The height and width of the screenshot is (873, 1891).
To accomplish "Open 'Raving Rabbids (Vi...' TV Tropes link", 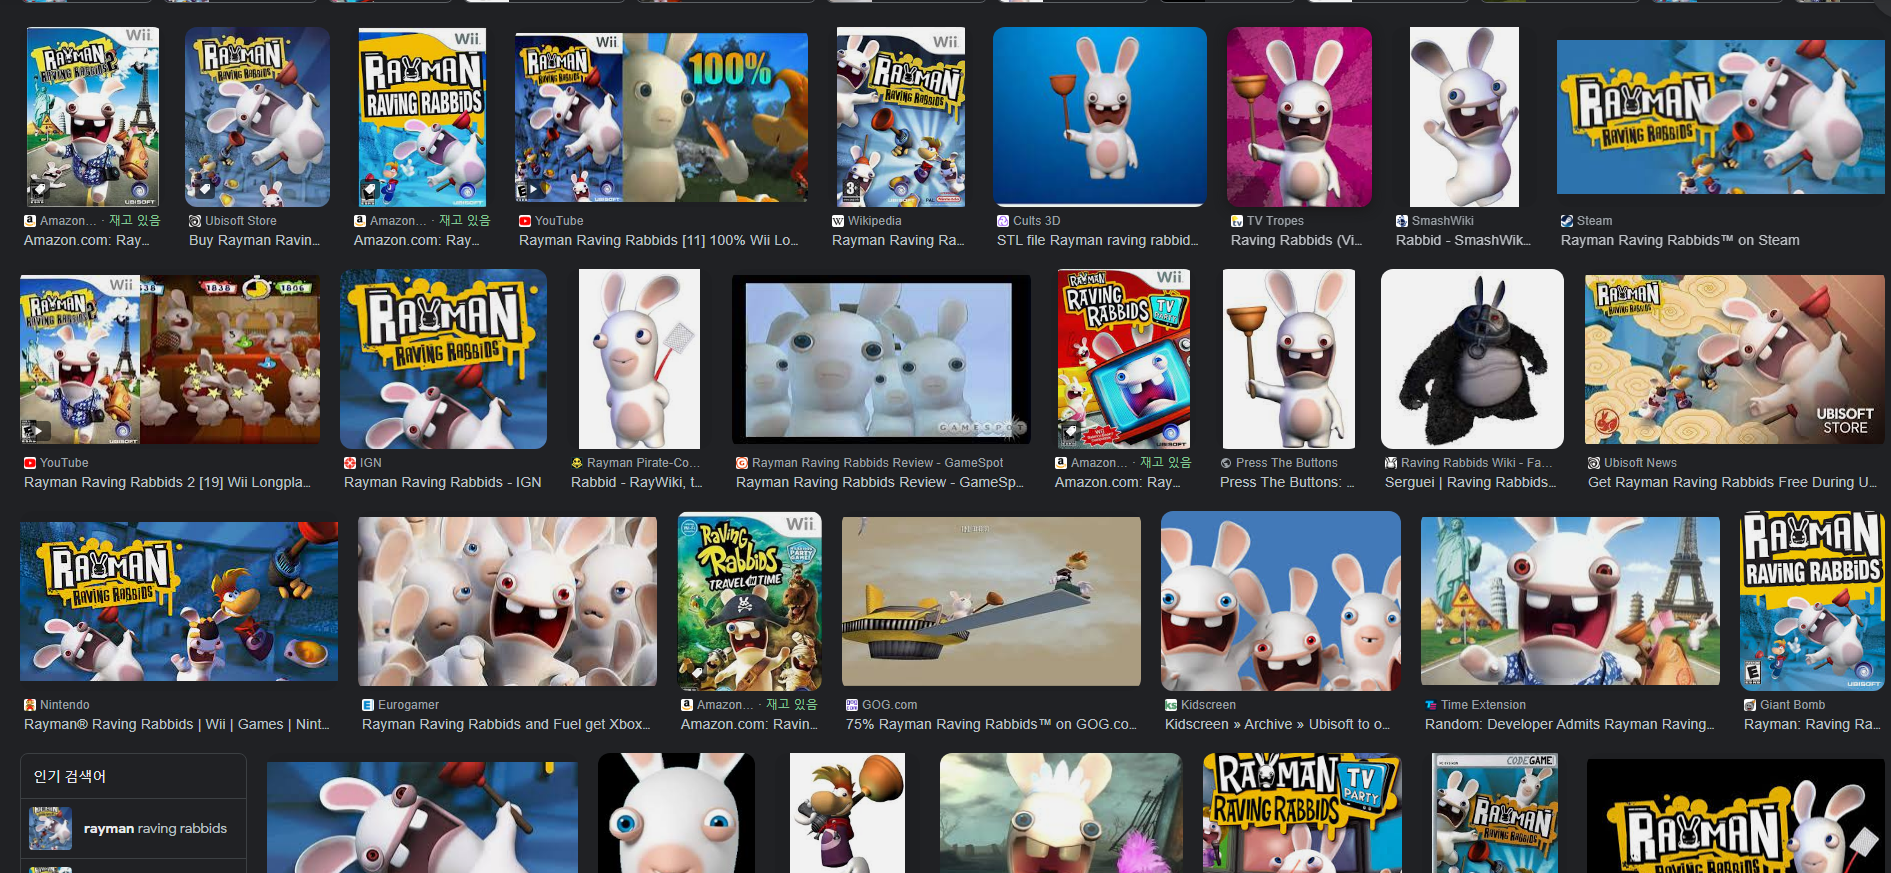I will point(1296,240).
